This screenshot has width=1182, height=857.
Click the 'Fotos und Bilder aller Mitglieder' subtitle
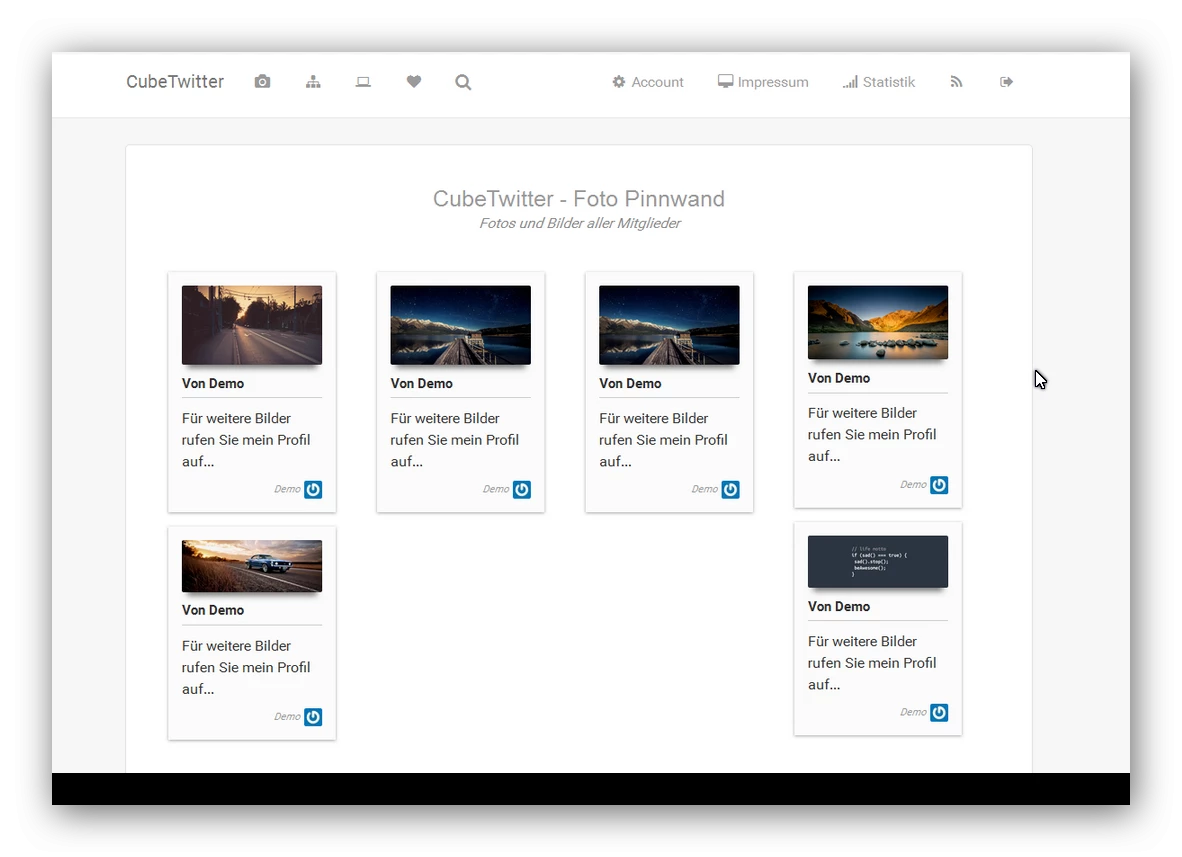(580, 223)
